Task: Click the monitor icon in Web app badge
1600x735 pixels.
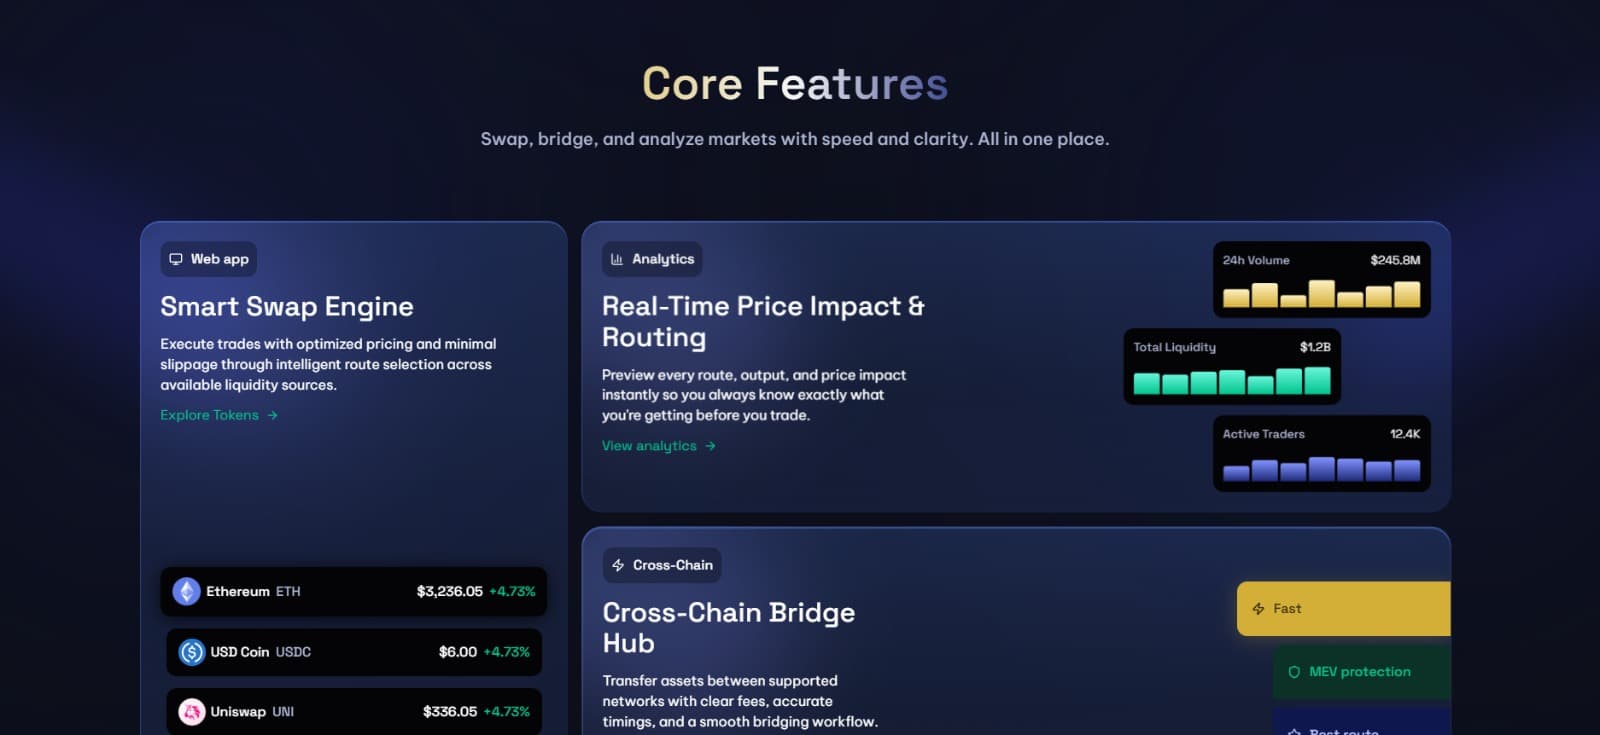Action: click(x=176, y=259)
